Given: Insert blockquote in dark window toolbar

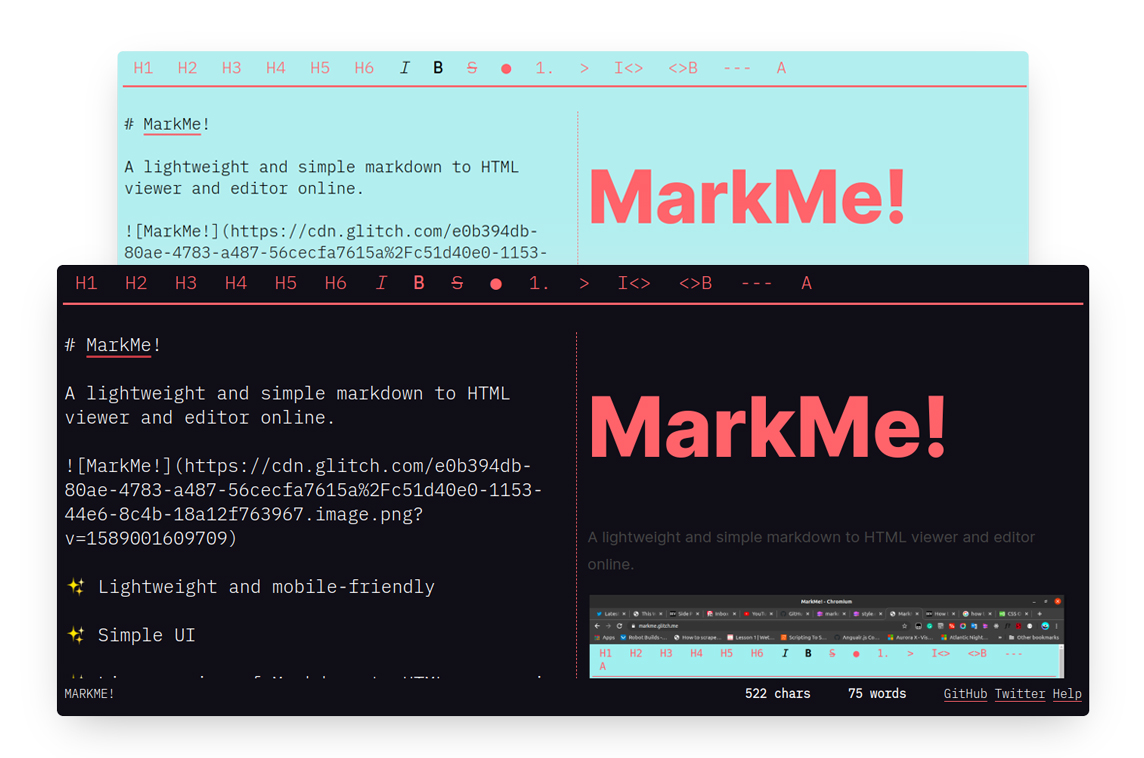Looking at the screenshot, I should [584, 283].
